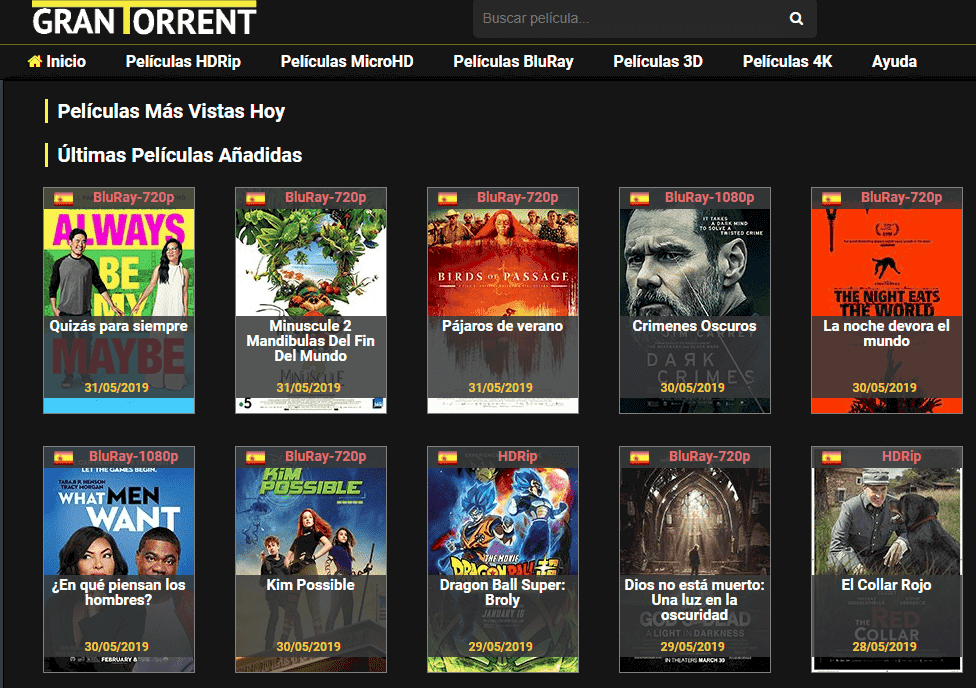
Task: Click HDRip label on Dragon Ball Super card
Action: click(517, 456)
